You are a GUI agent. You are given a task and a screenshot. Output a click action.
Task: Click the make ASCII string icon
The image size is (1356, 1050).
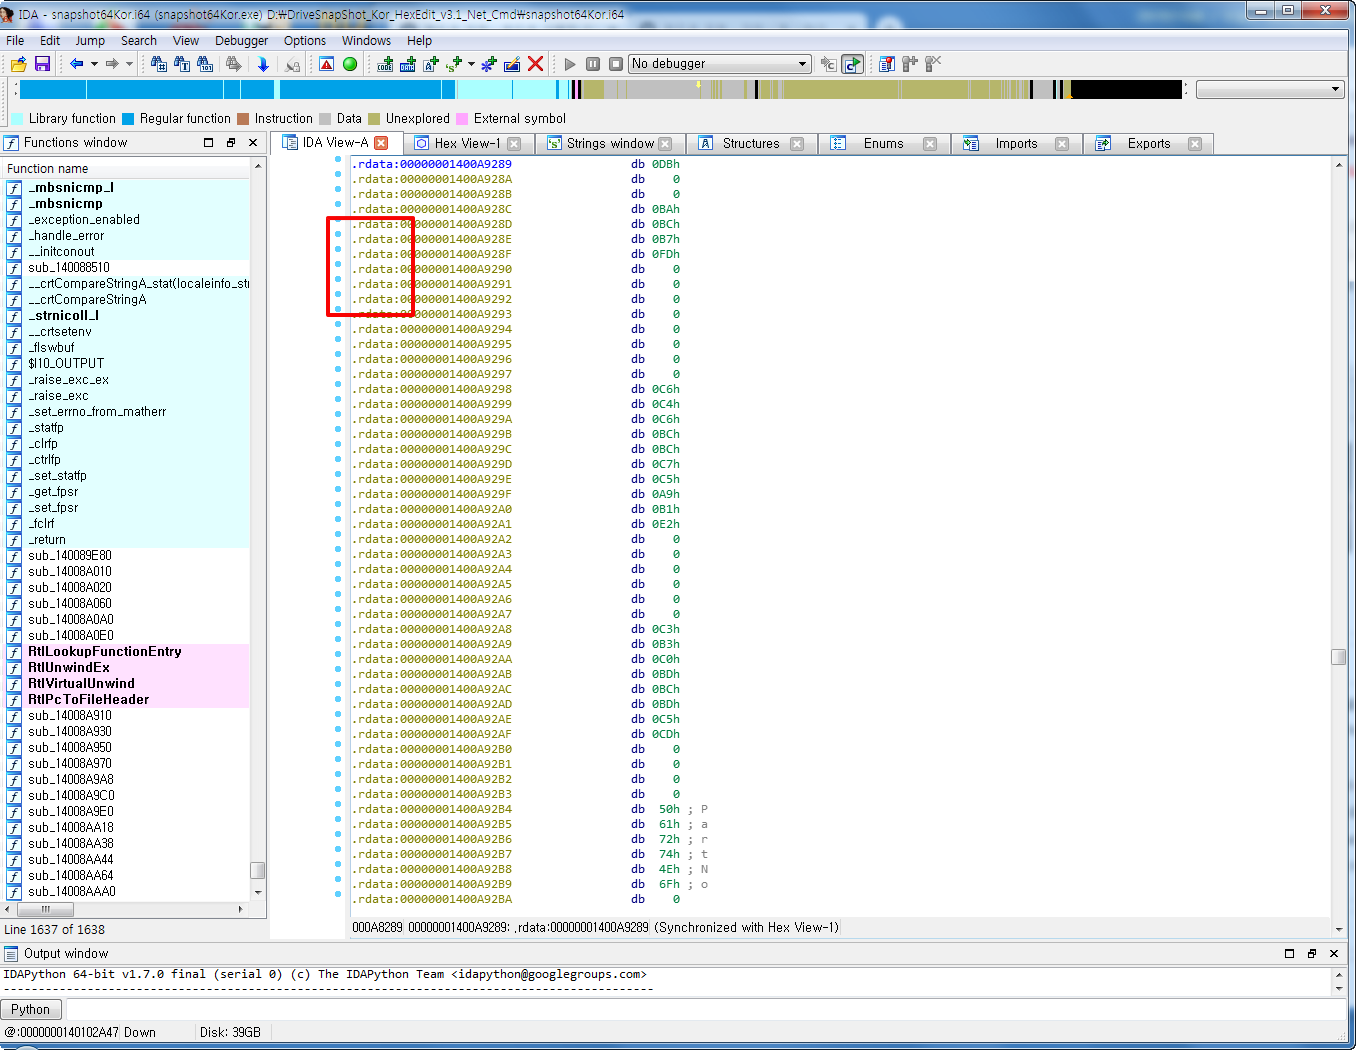point(431,64)
